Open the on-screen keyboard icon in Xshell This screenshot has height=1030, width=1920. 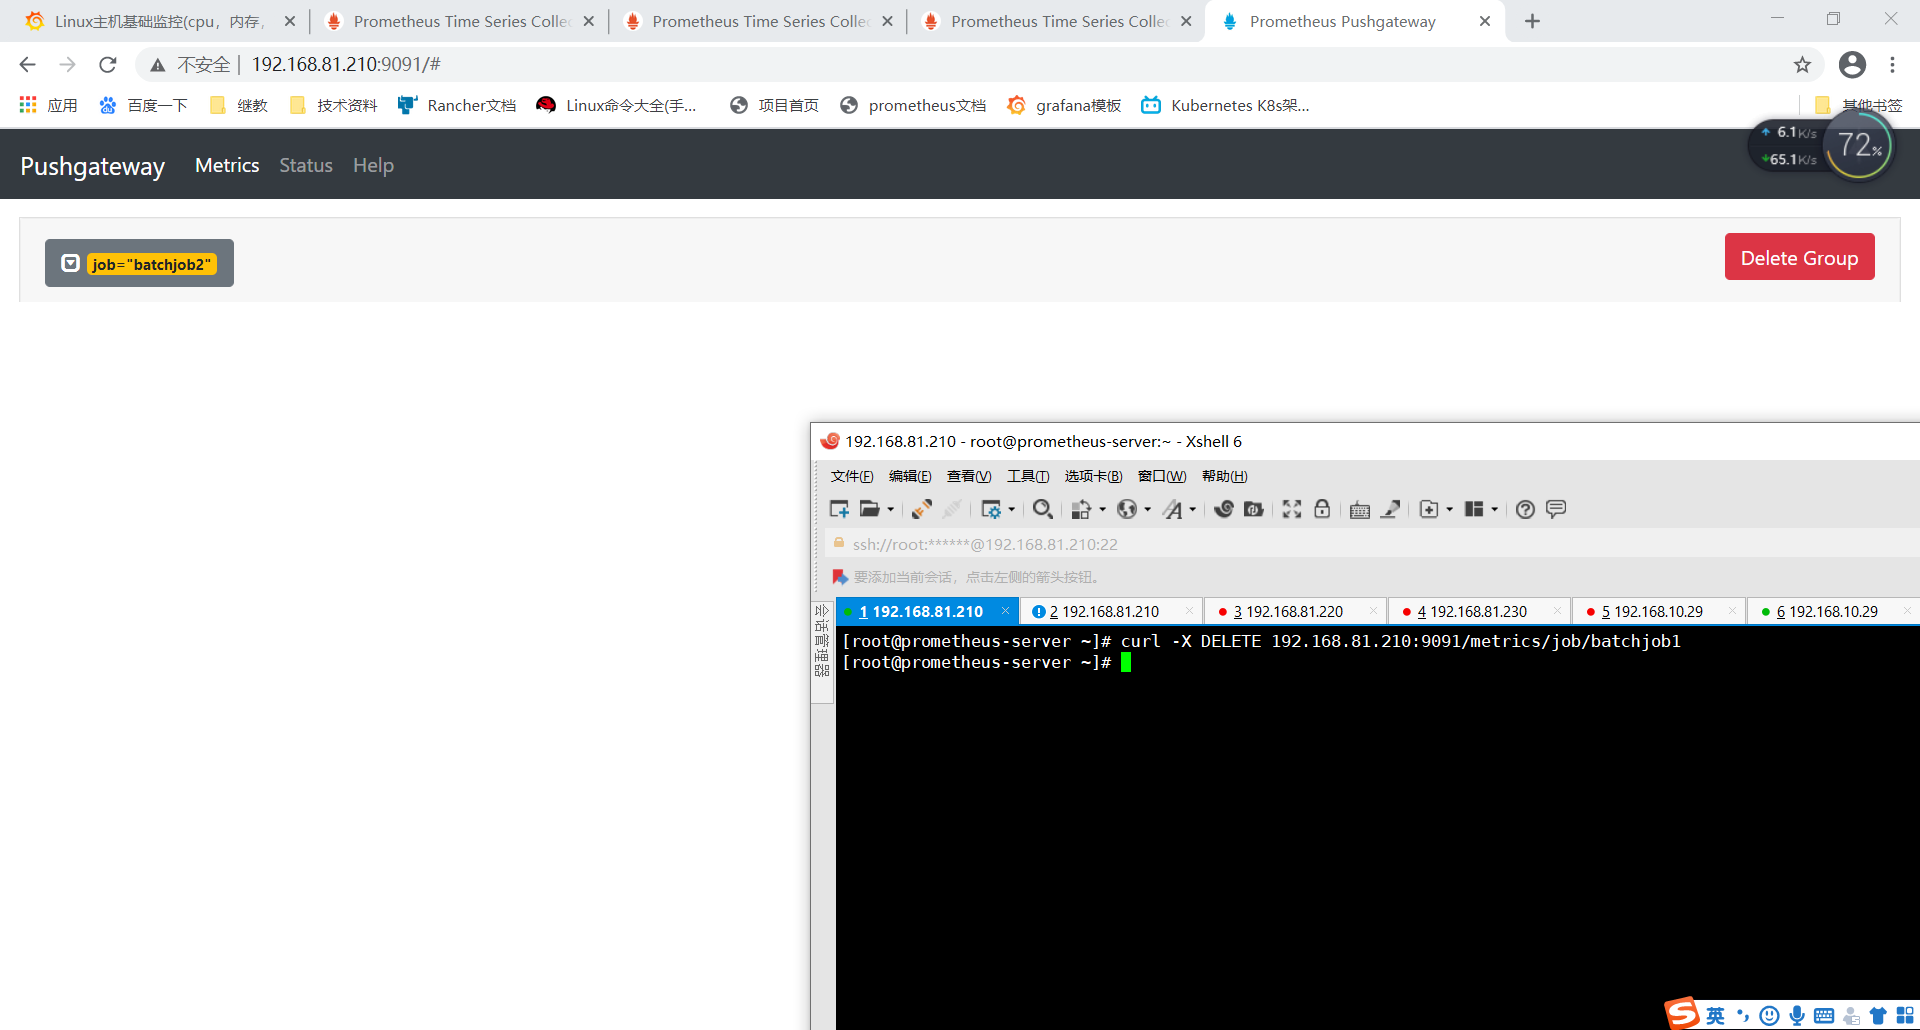pyautogui.click(x=1360, y=509)
